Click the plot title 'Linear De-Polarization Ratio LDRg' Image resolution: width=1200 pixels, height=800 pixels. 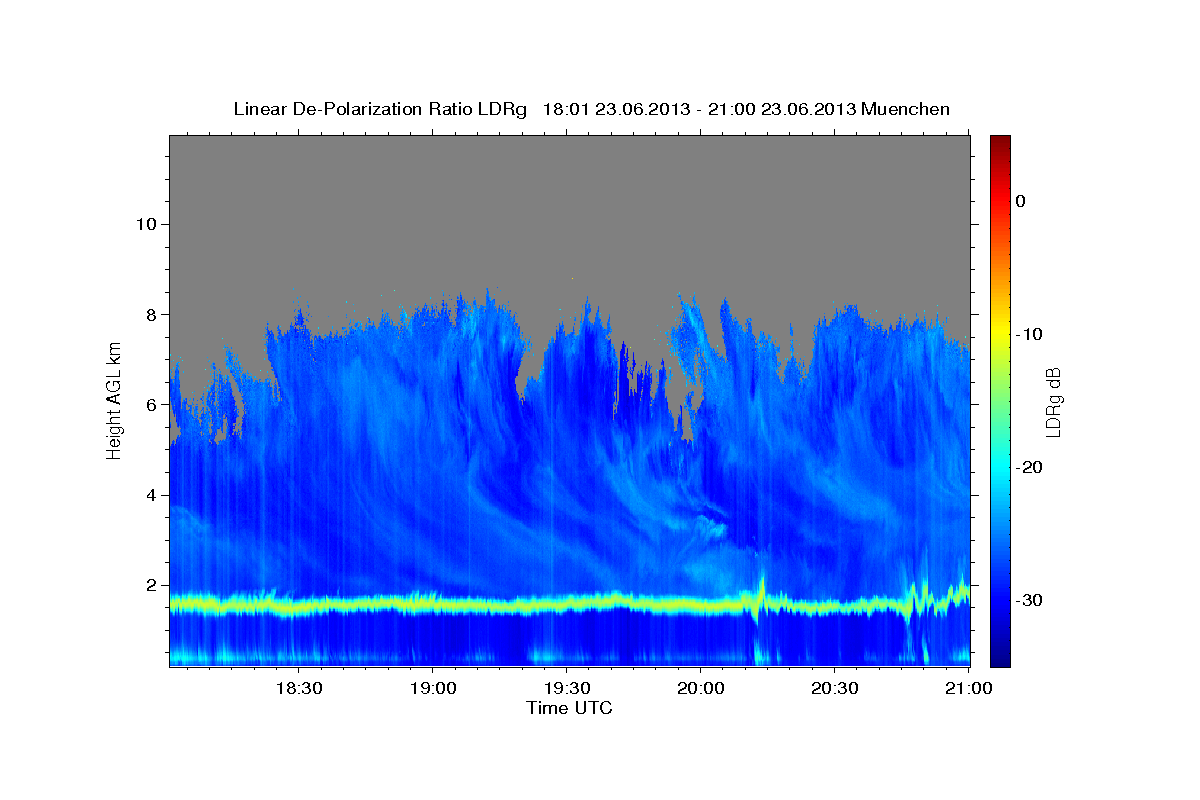pyautogui.click(x=379, y=109)
